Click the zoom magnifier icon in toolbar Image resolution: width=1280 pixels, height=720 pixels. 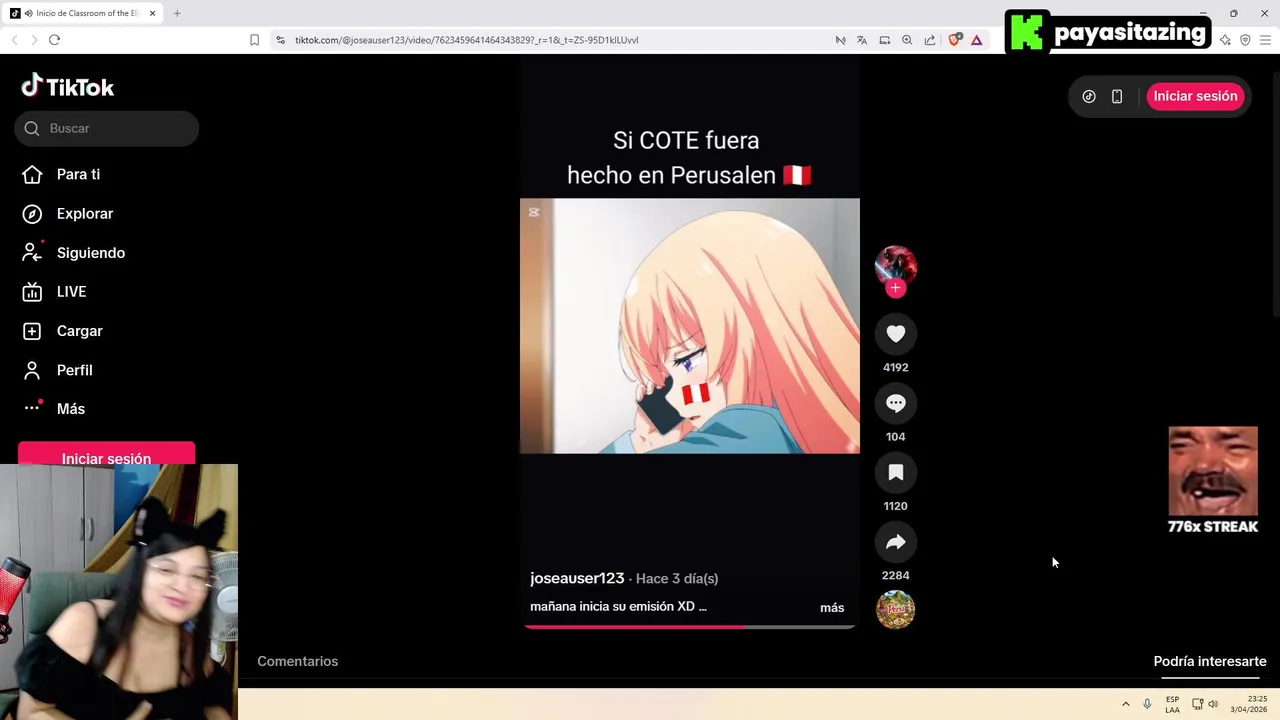coord(907,40)
